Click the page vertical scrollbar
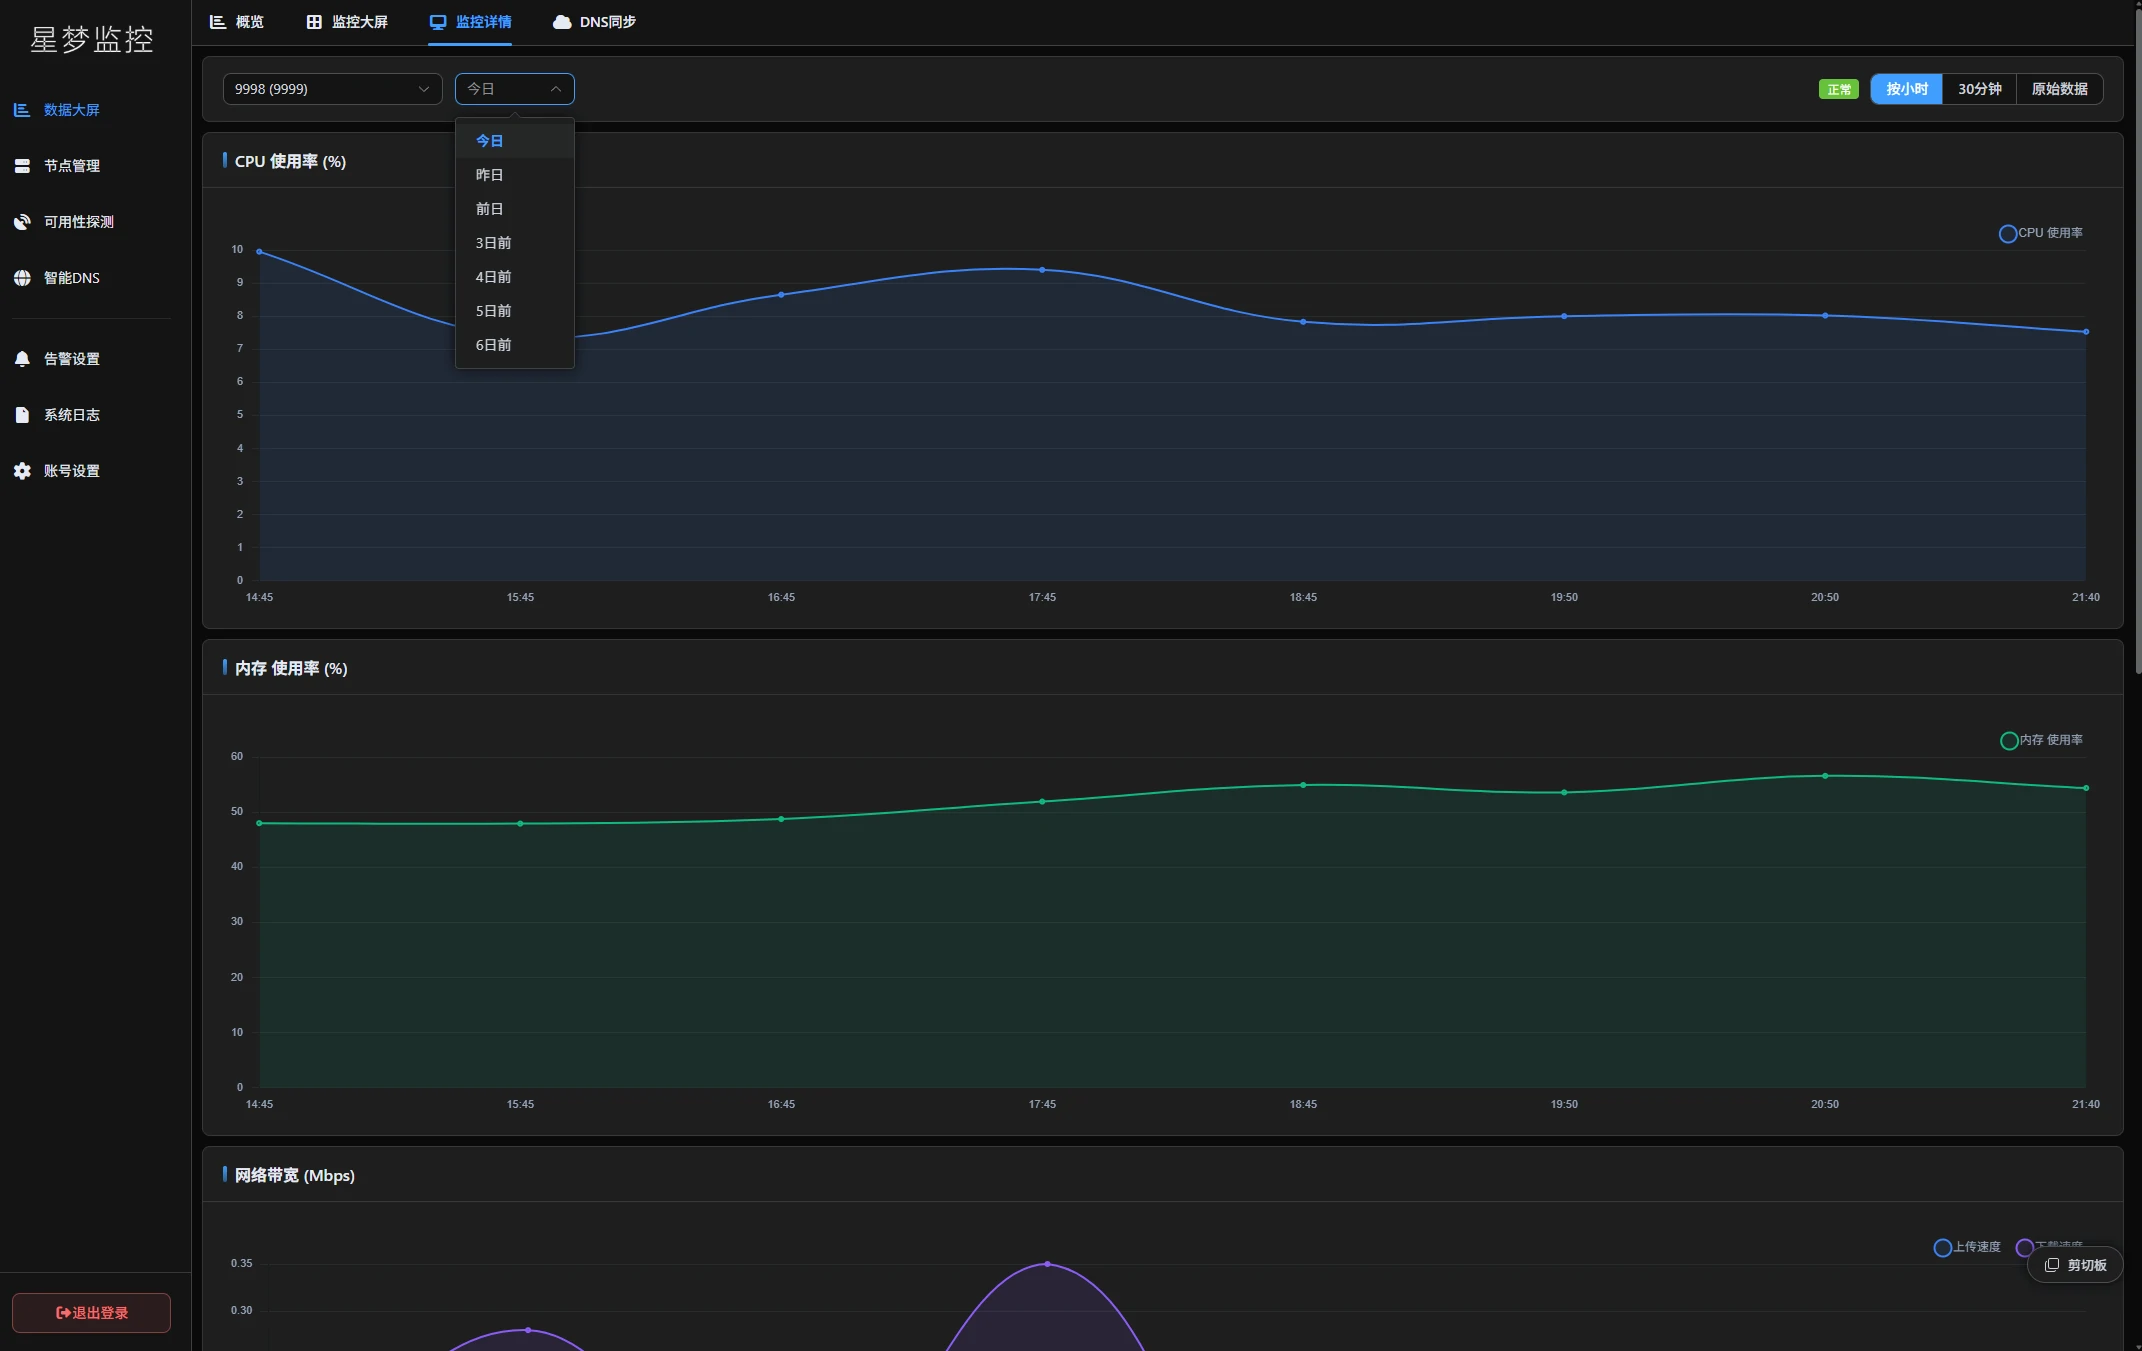 click(2137, 340)
